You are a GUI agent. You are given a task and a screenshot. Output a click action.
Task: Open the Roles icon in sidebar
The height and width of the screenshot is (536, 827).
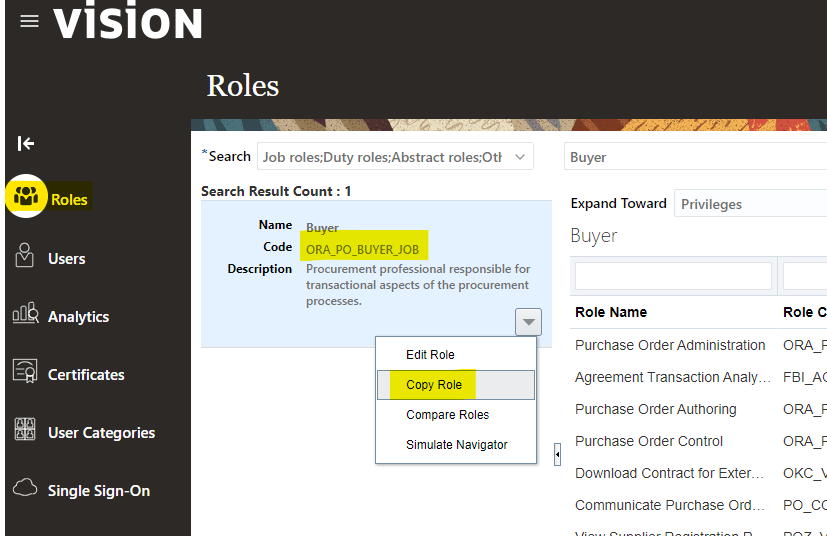coord(26,197)
